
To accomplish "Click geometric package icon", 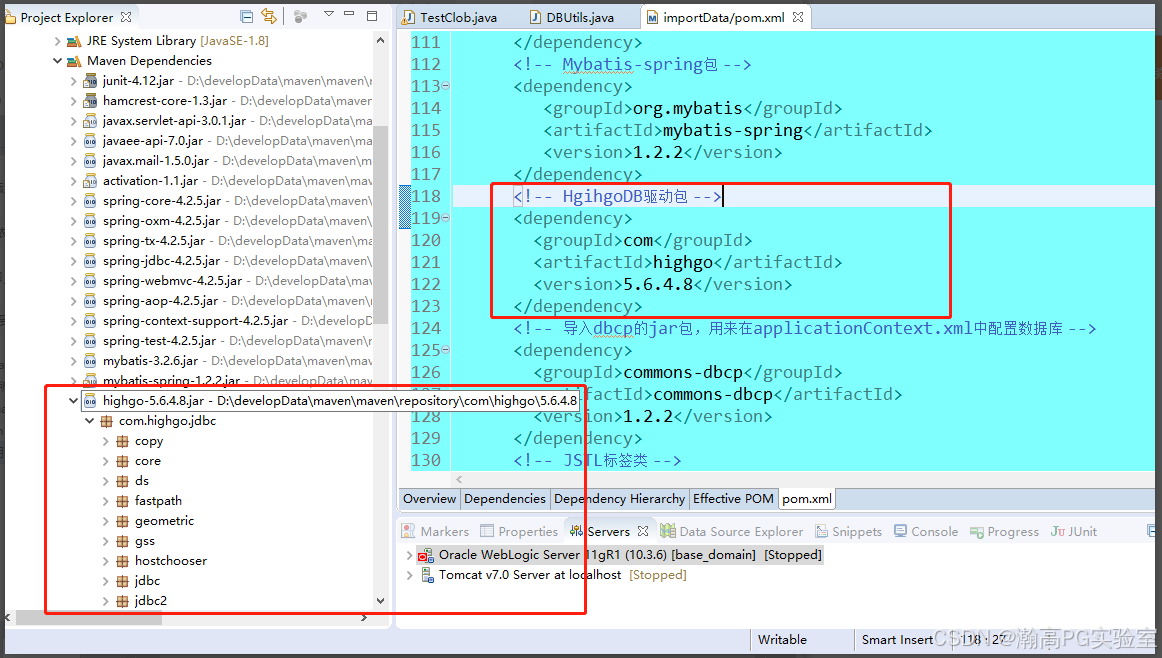I will 122,521.
